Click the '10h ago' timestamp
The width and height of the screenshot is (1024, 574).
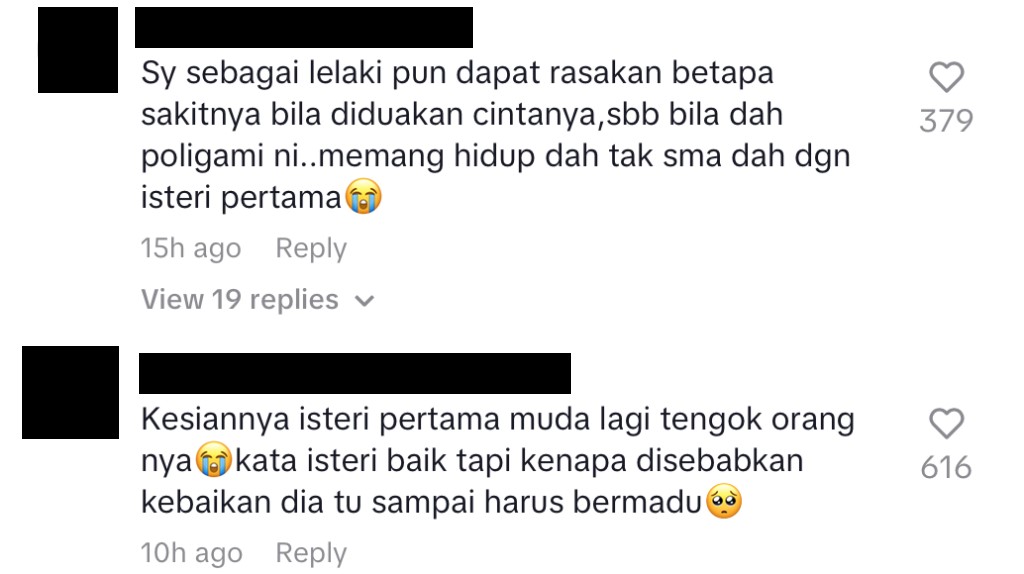pos(191,553)
